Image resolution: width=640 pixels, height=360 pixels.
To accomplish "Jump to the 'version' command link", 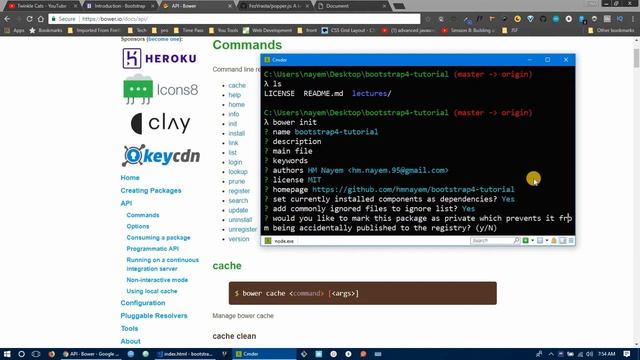I will point(239,239).
